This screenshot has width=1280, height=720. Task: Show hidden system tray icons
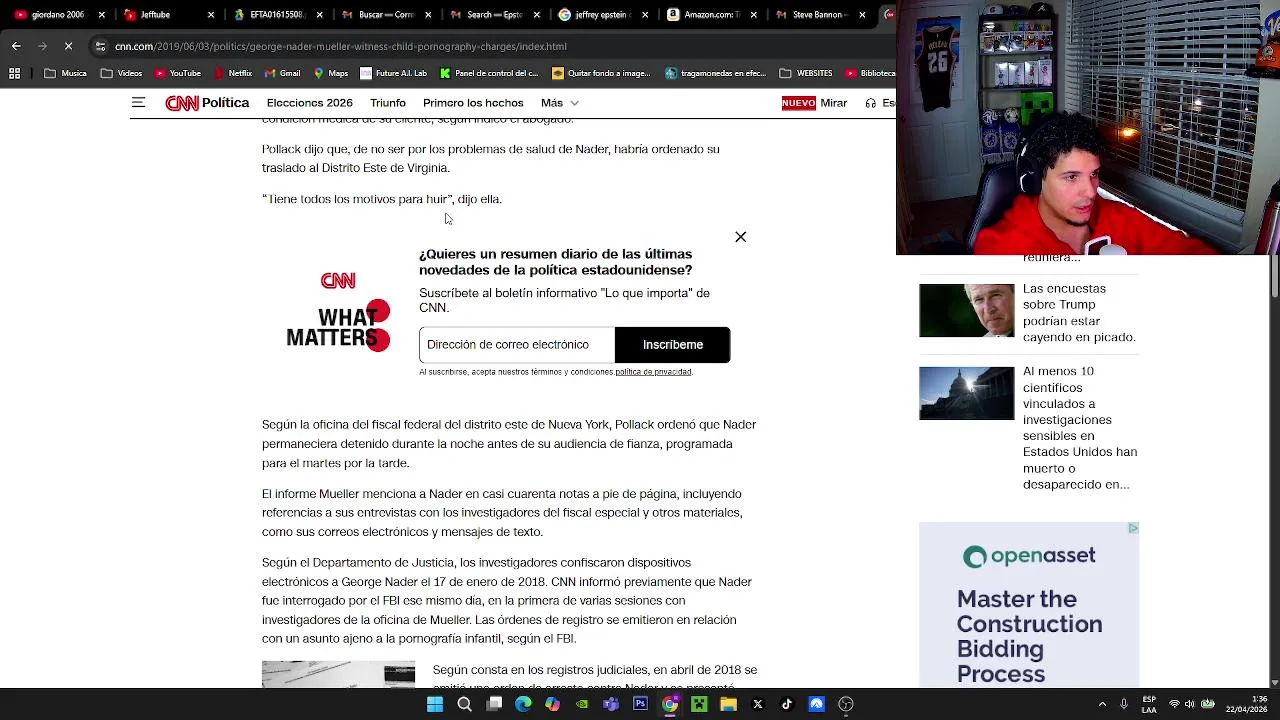point(1102,704)
